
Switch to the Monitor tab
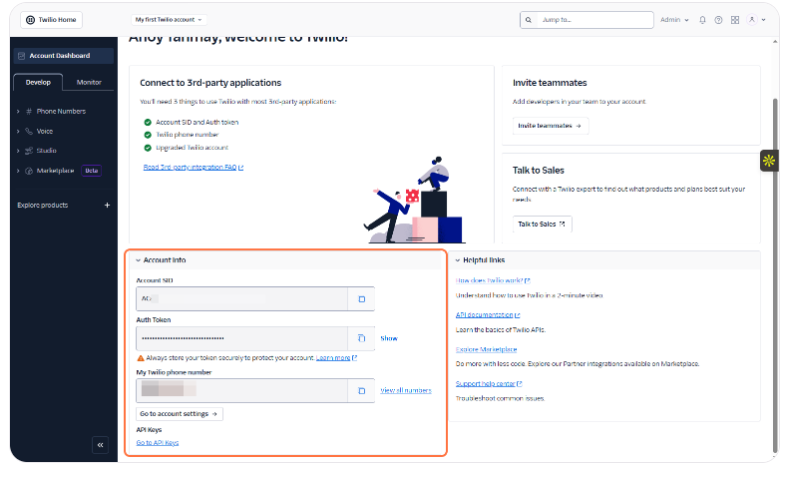pos(89,82)
